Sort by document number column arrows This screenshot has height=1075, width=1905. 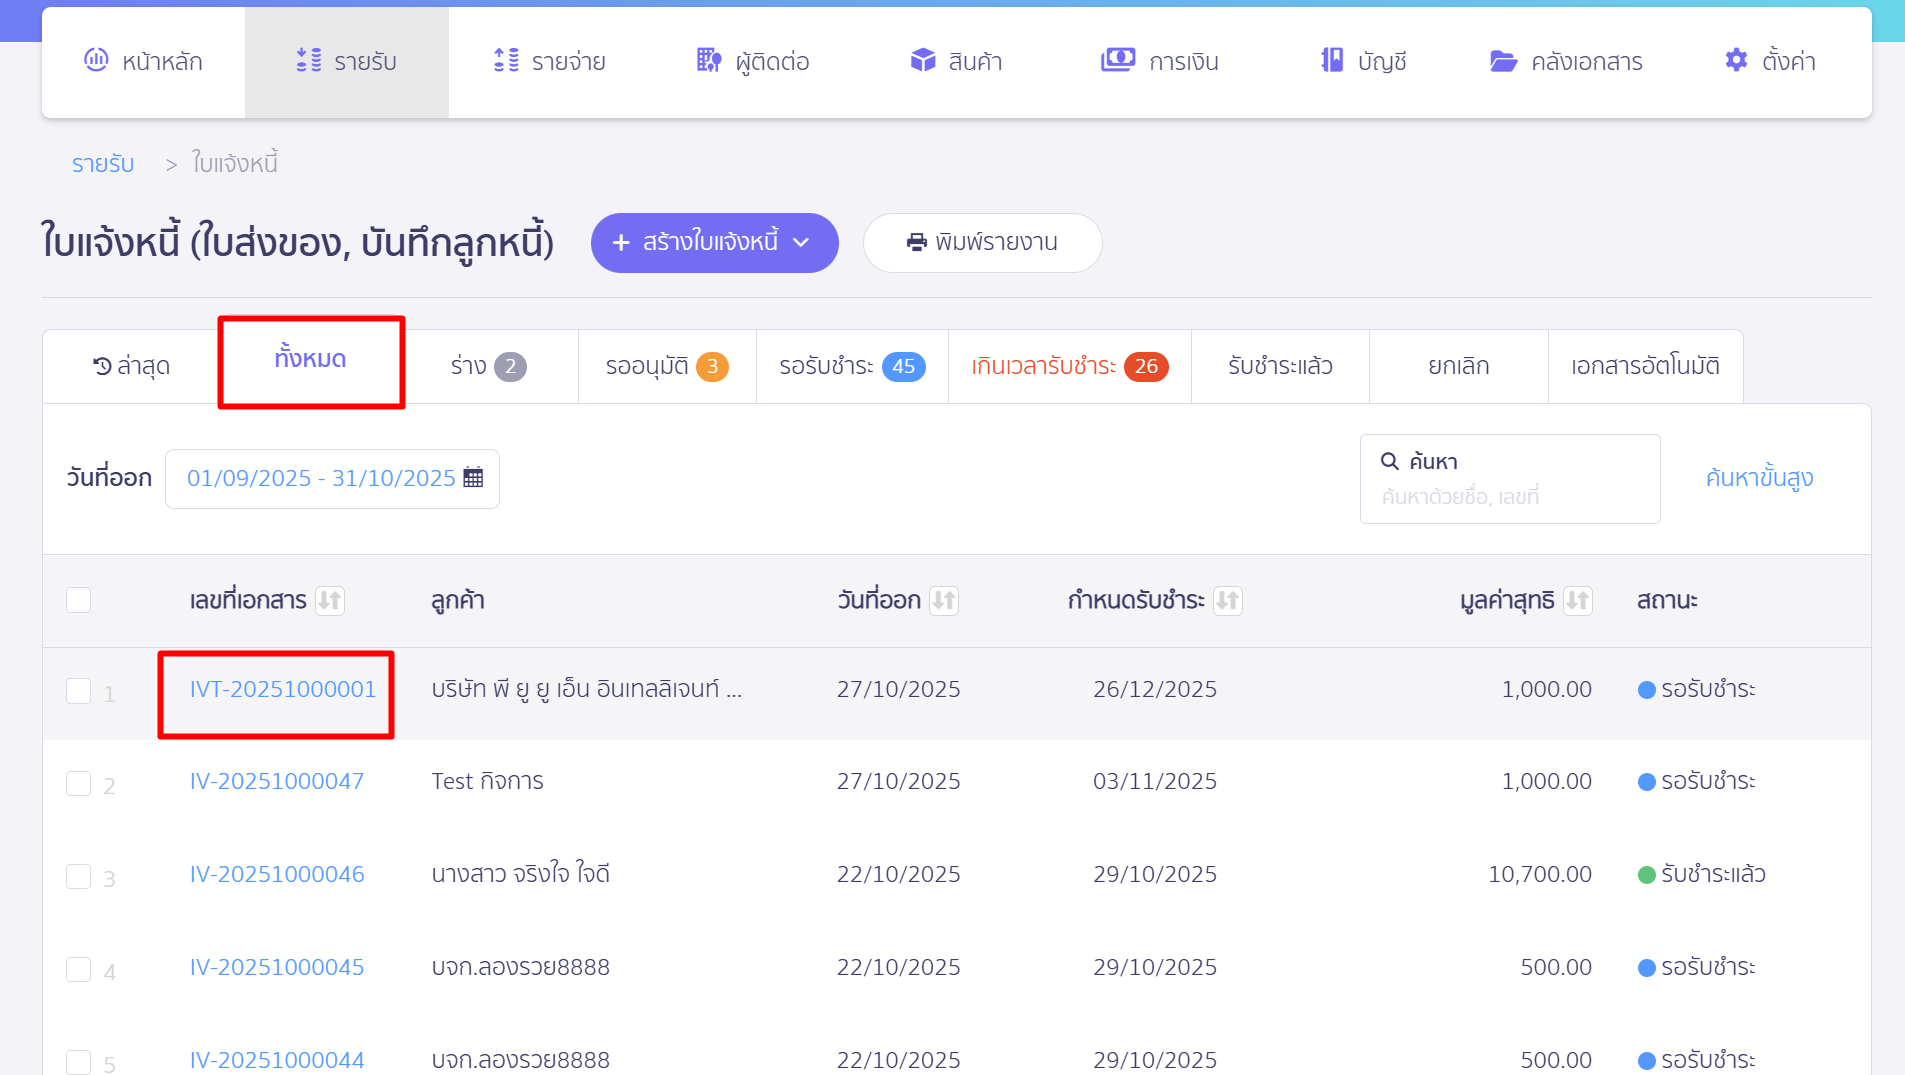coord(329,600)
